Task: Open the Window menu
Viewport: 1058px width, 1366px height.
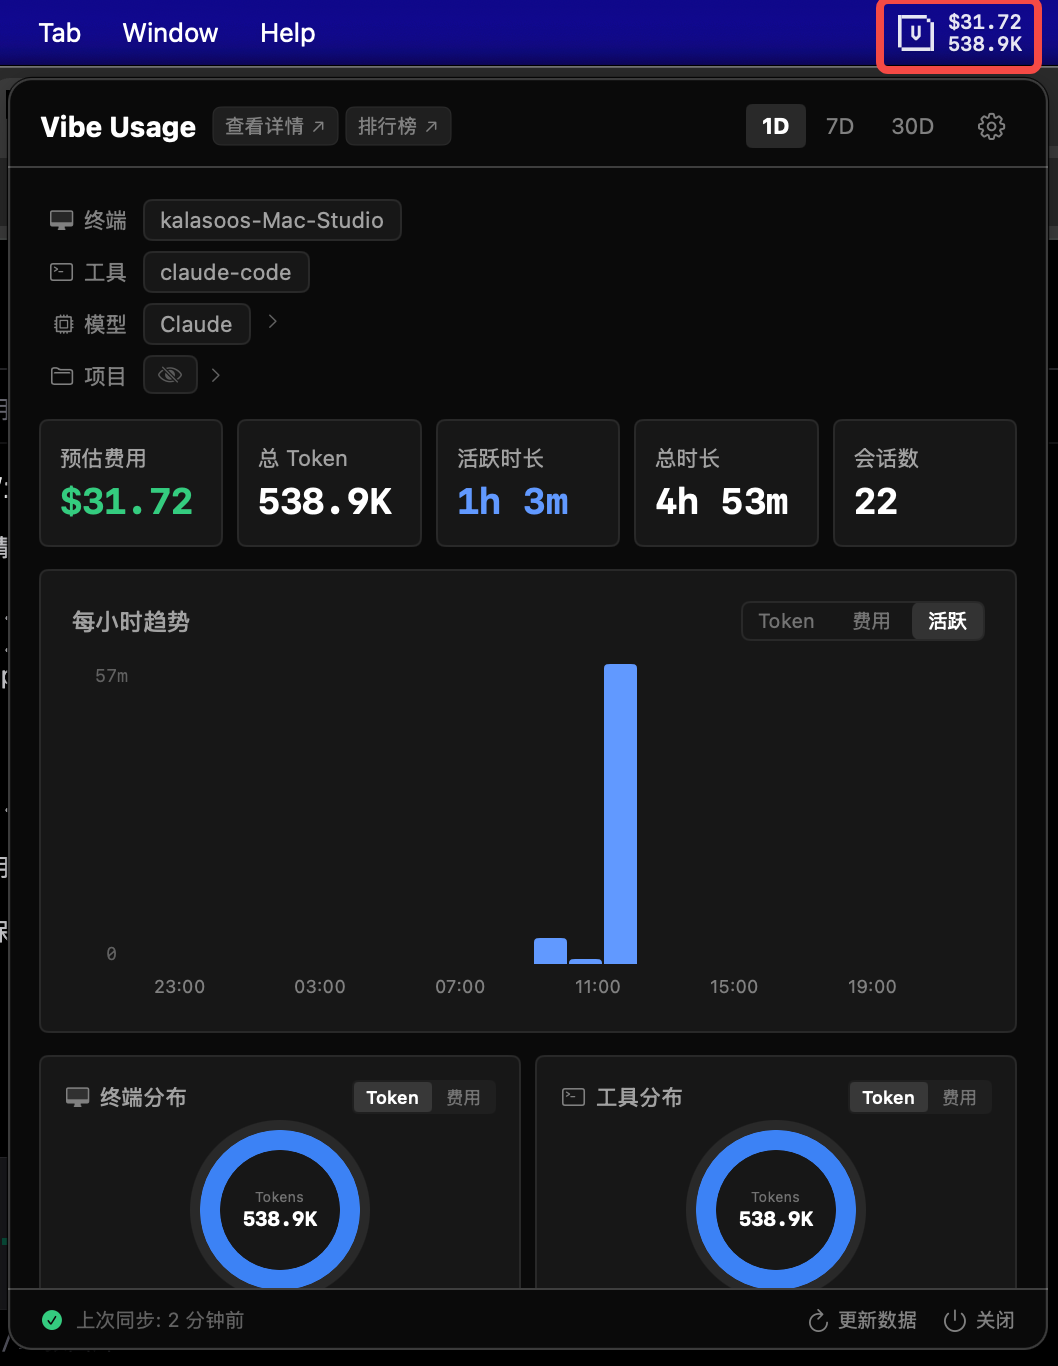Action: click(170, 33)
